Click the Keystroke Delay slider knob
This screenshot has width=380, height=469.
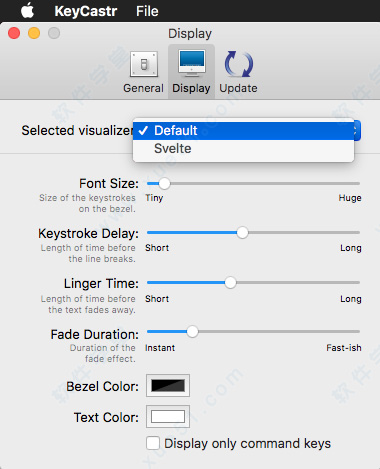243,233
